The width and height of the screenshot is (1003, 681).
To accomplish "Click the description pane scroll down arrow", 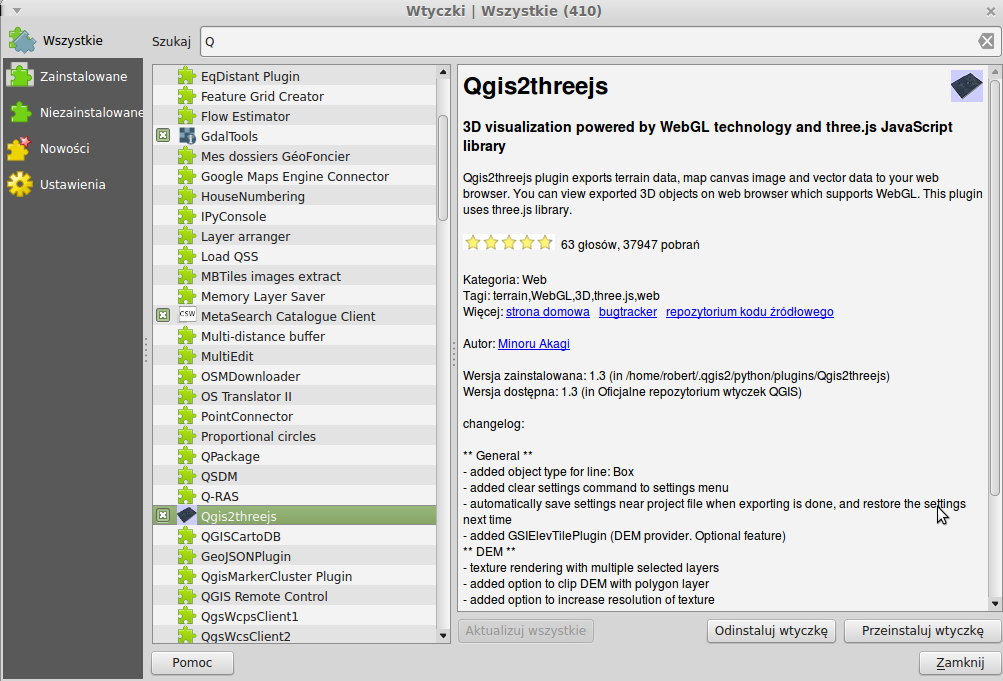I will coord(995,603).
